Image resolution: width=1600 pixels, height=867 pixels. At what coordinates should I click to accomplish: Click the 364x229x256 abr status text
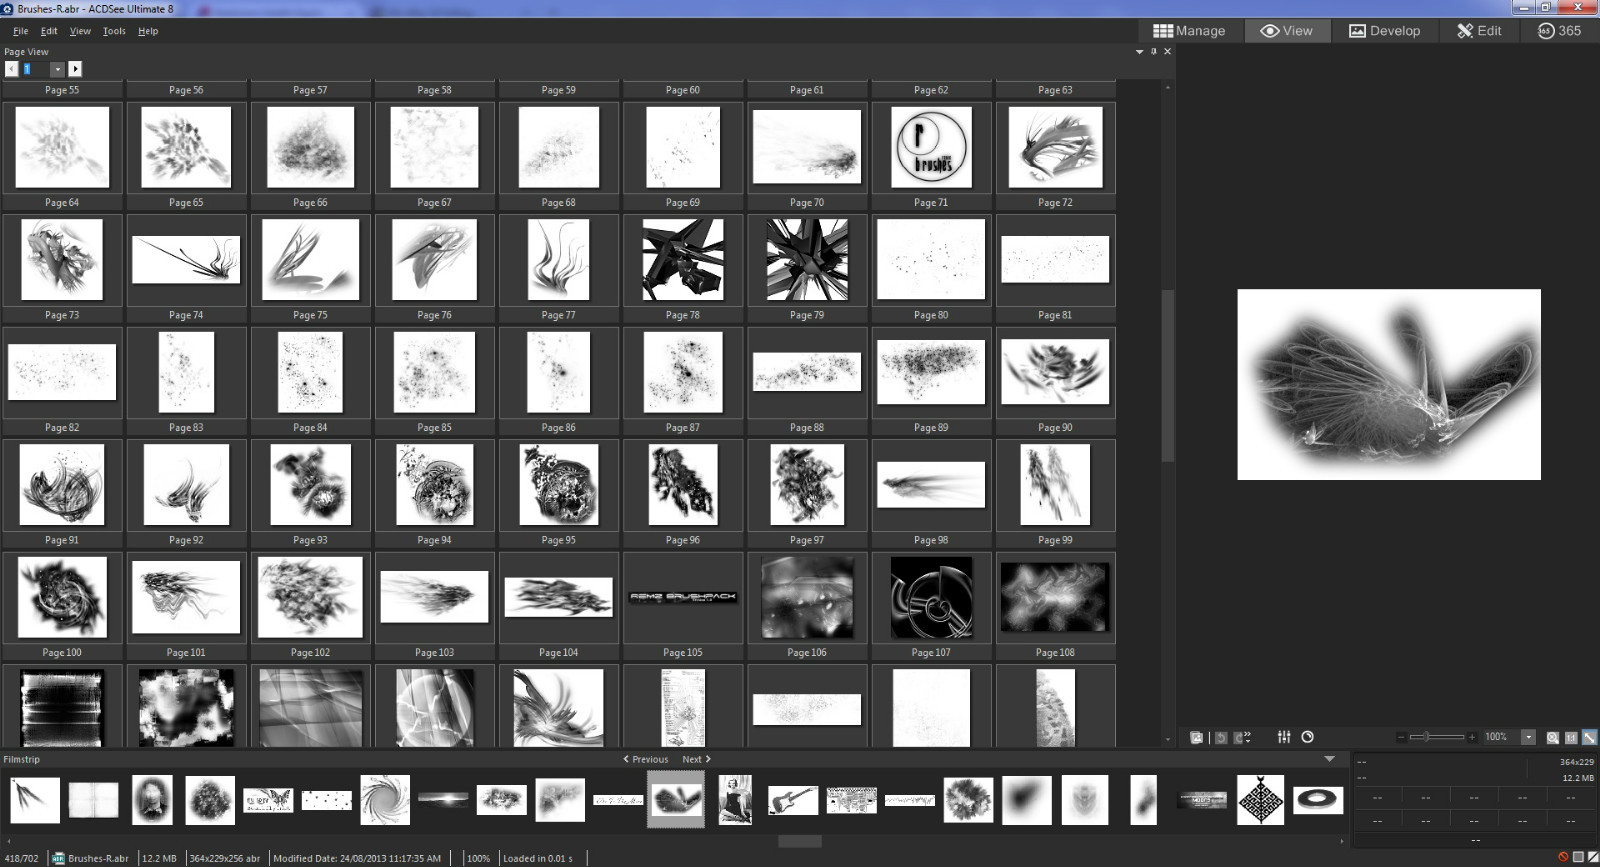click(225, 858)
